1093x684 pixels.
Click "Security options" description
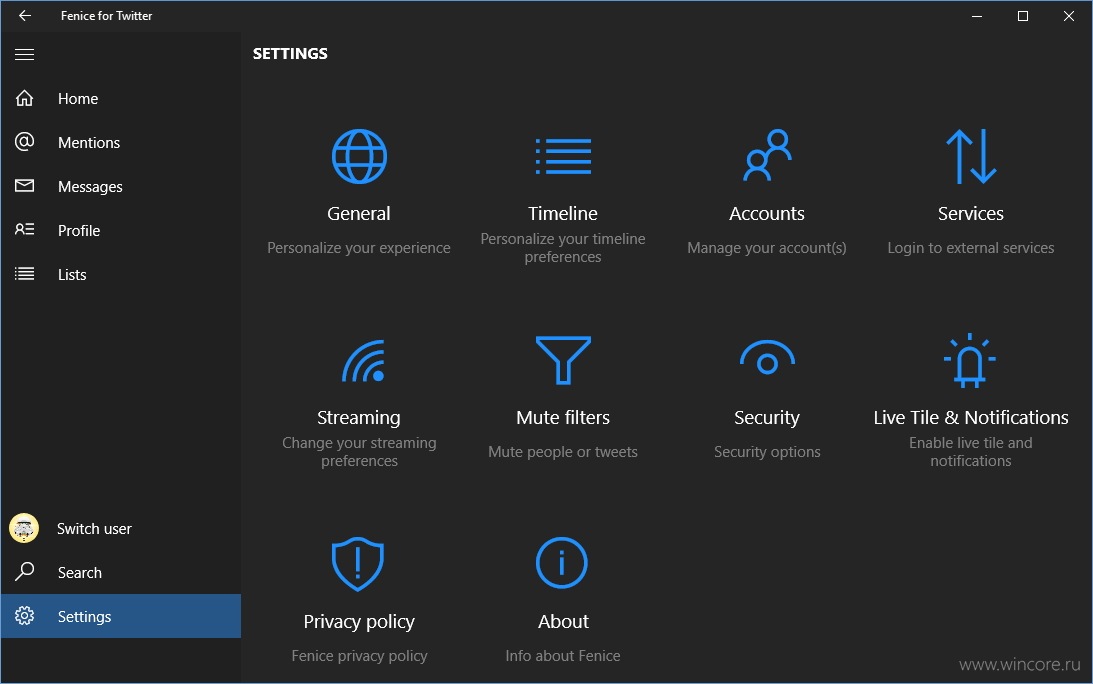click(x=767, y=452)
